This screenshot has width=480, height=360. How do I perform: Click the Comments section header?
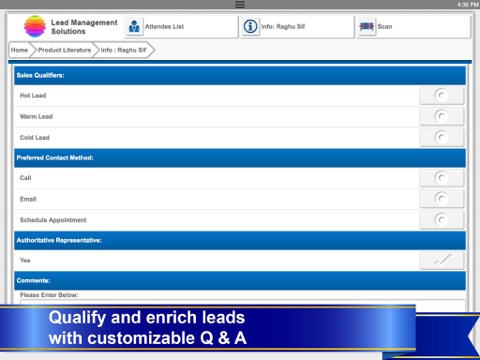[240, 281]
